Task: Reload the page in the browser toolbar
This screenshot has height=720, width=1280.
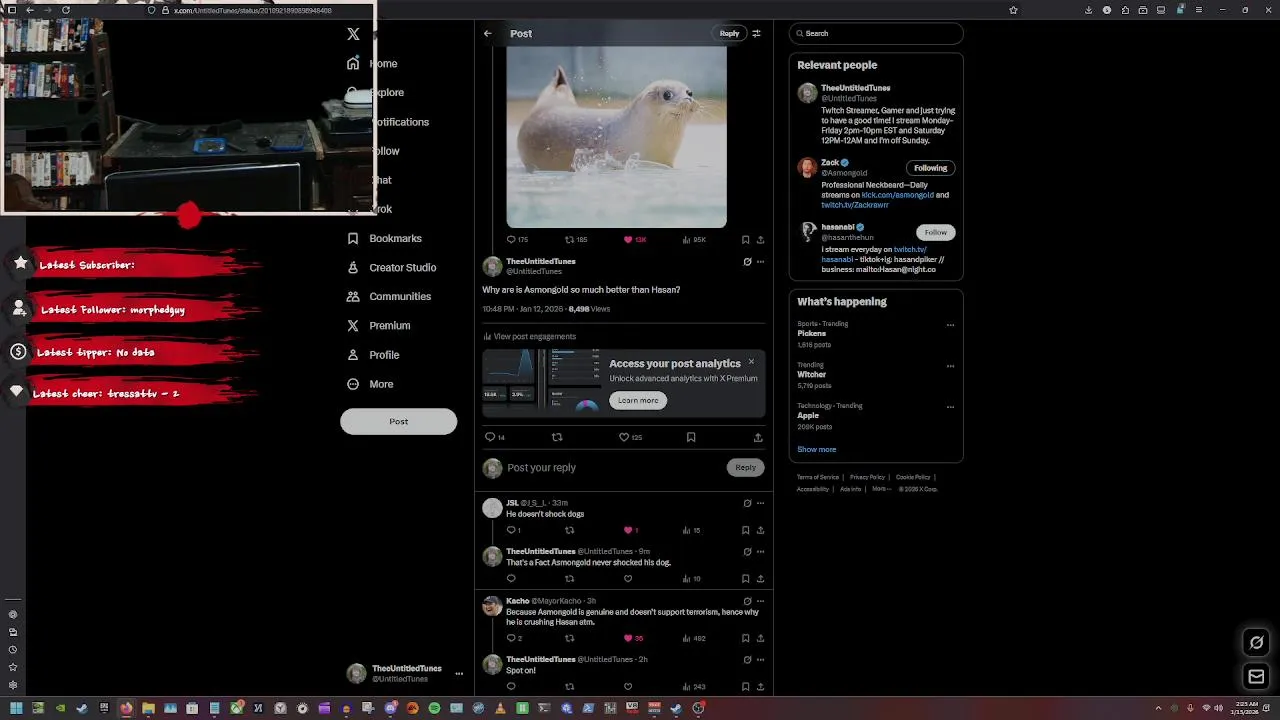Action: 66,10
